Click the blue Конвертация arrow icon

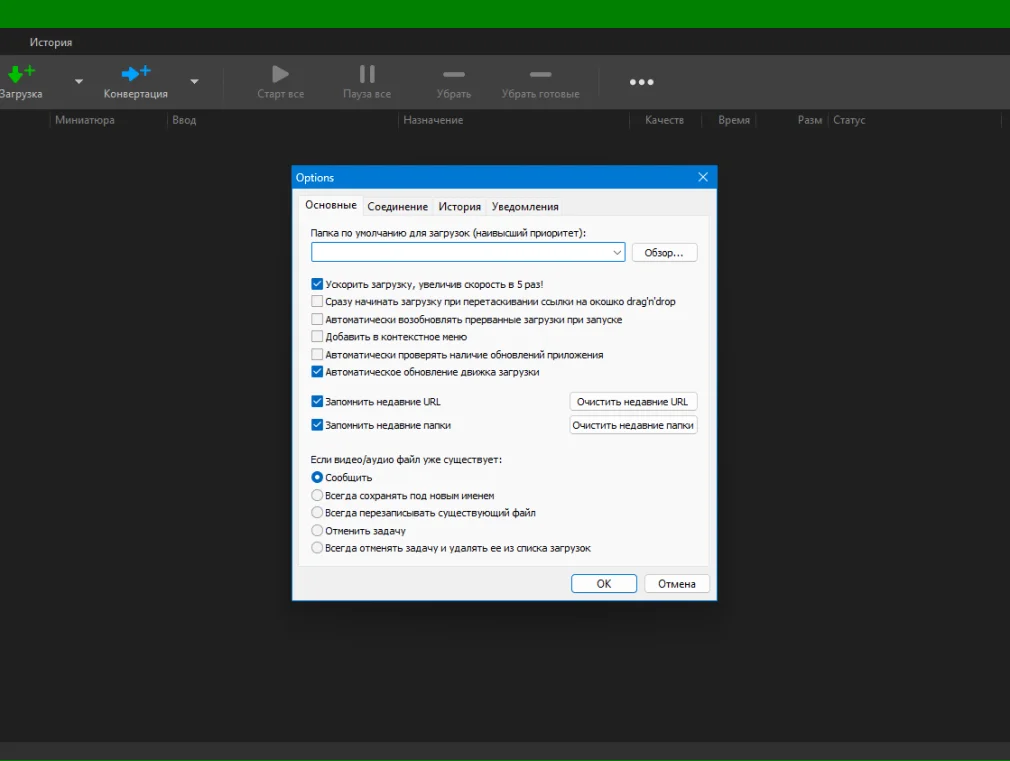click(135, 74)
